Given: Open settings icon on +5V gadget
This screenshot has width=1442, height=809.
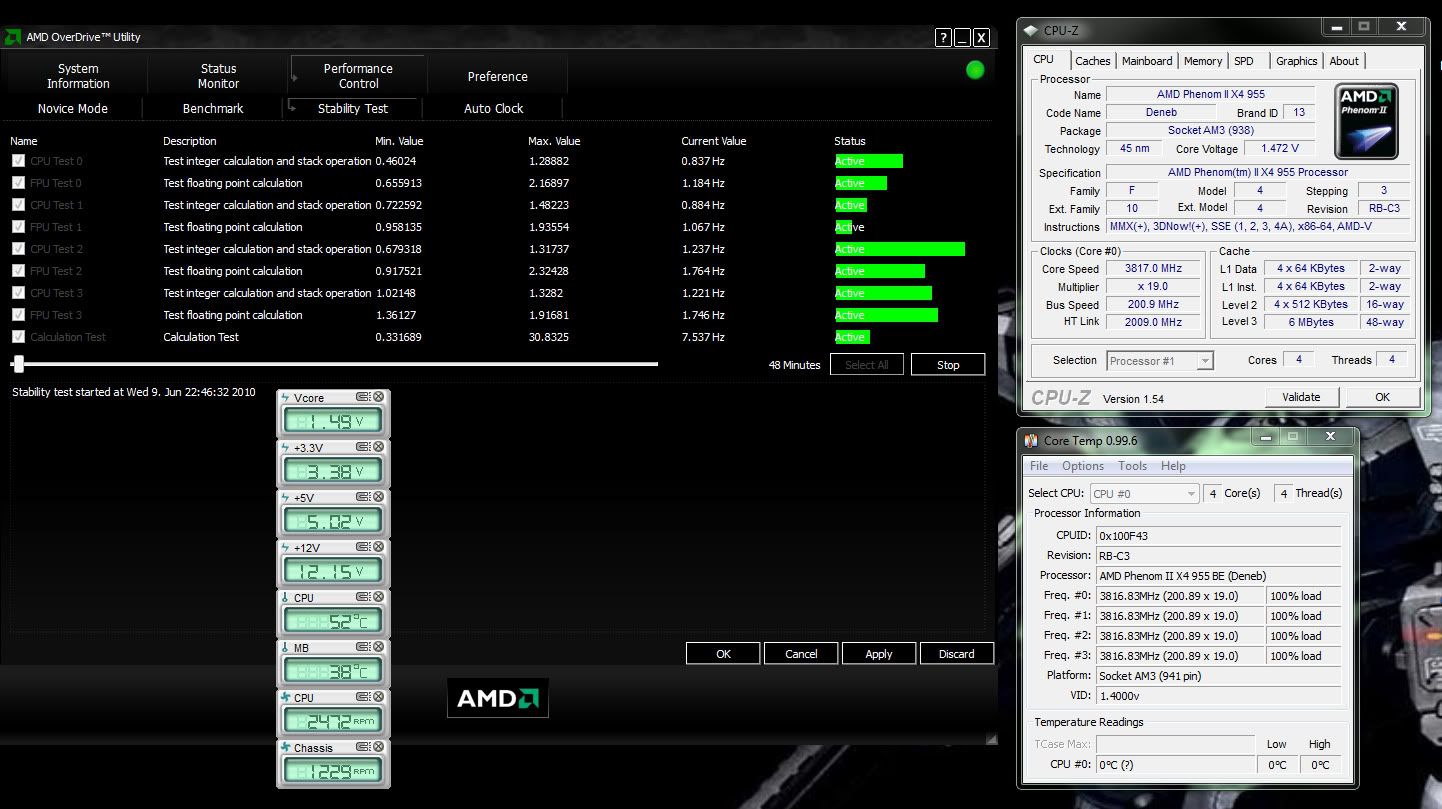Looking at the screenshot, I should [x=363, y=497].
